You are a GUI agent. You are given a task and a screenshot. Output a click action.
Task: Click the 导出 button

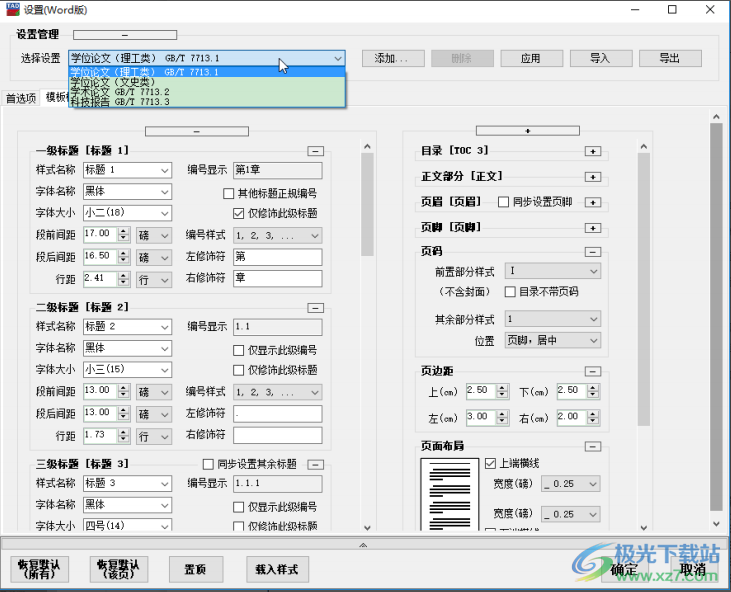click(x=670, y=59)
